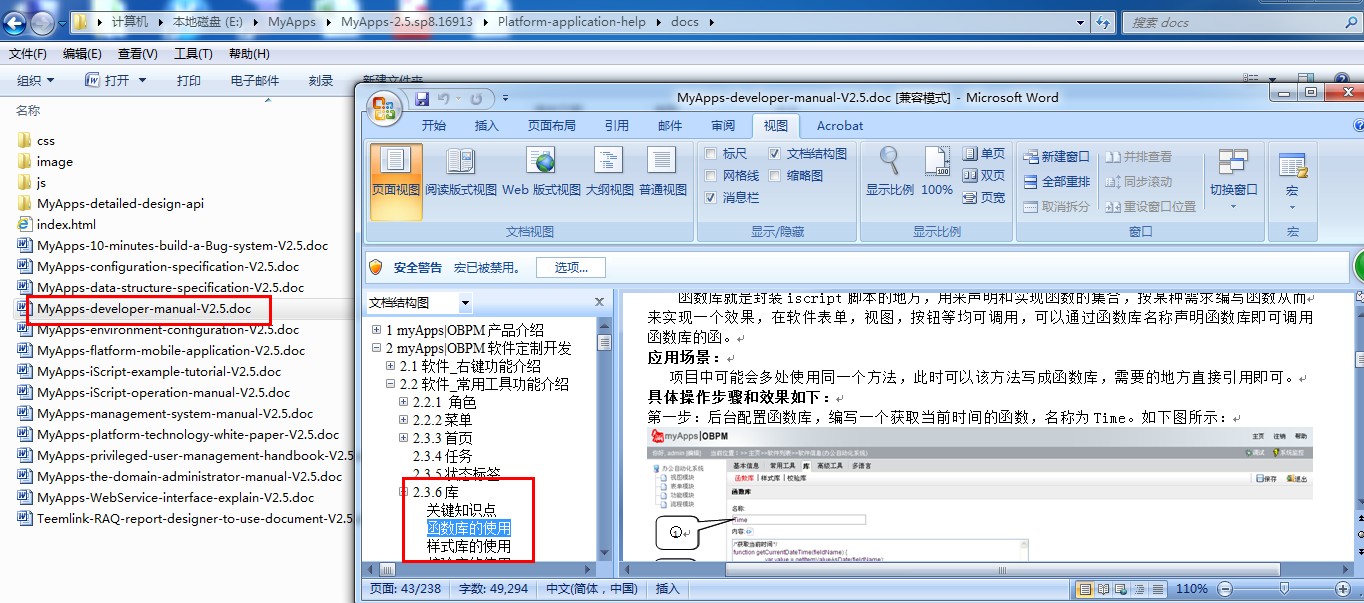Click Explorer back navigation arrow
Image resolution: width=1364 pixels, height=603 pixels.
pos(15,21)
